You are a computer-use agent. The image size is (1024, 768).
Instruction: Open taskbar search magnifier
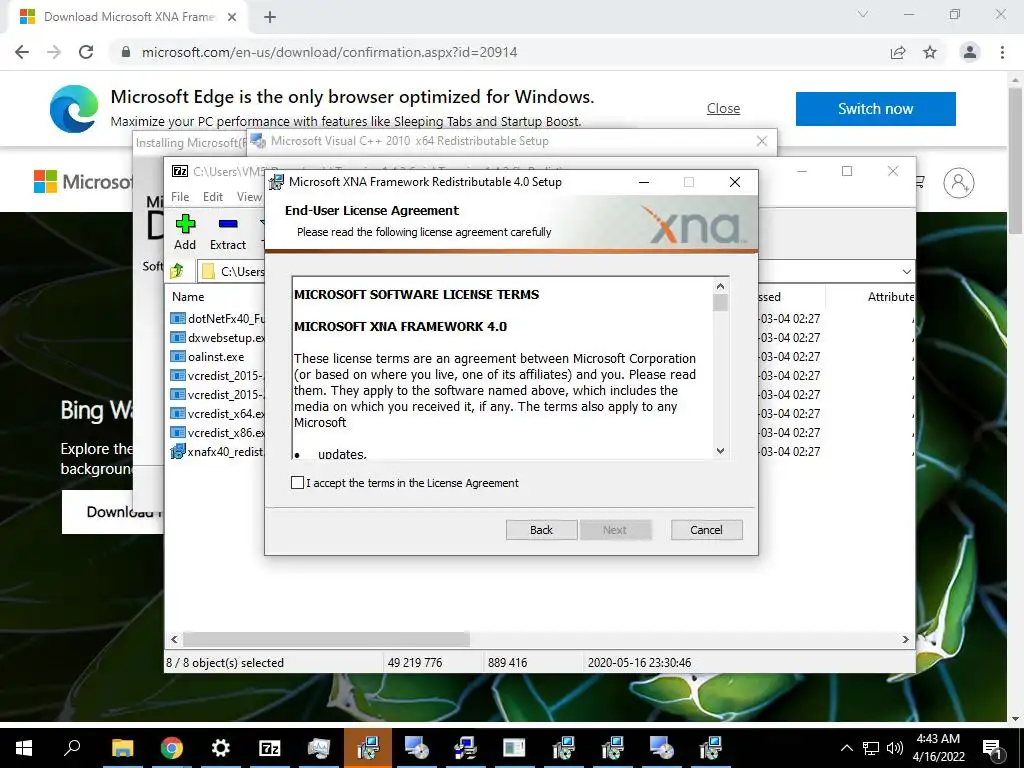(72, 748)
